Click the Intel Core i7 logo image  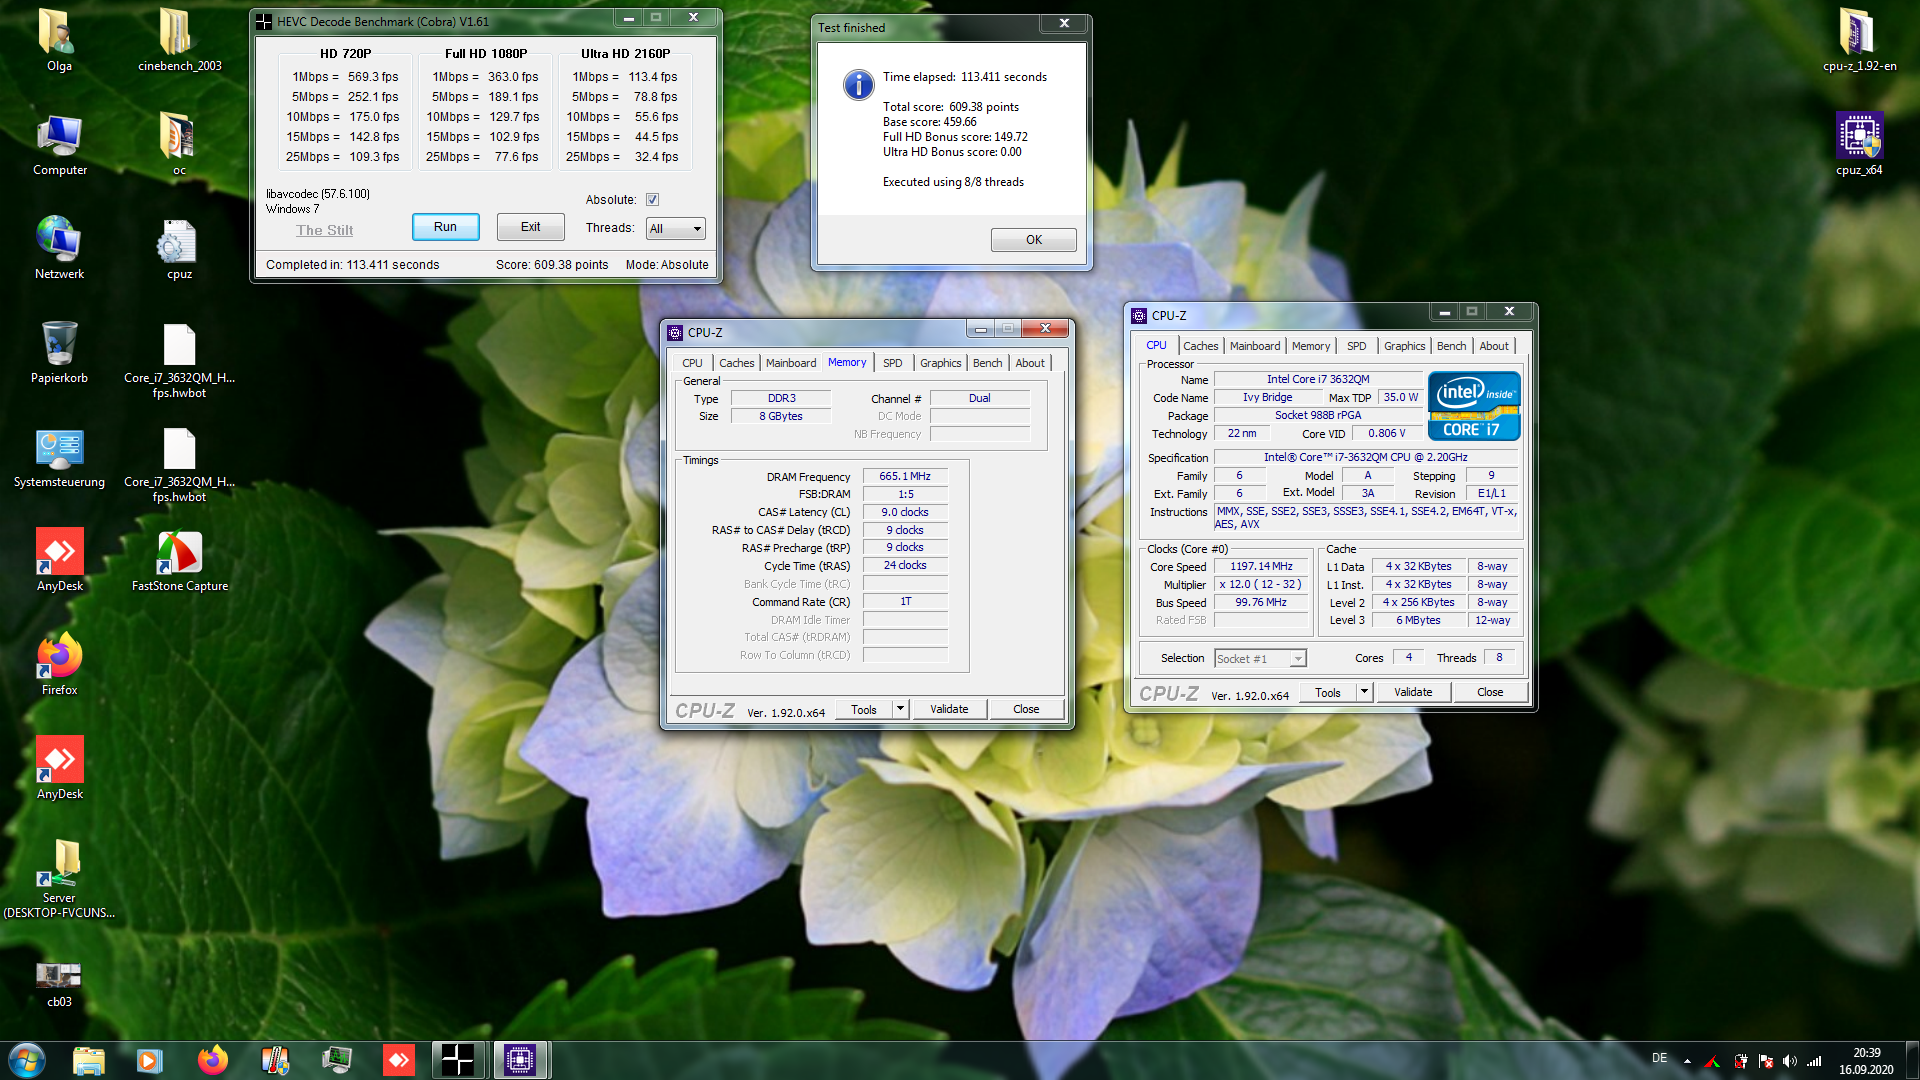[1474, 406]
